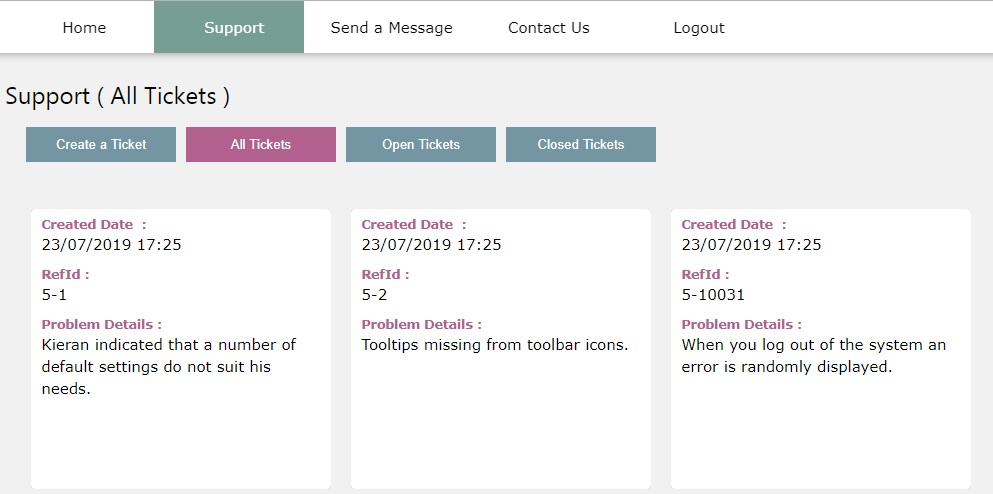The image size is (993, 494).
Task: Show only Closed Tickets
Action: (x=581, y=144)
